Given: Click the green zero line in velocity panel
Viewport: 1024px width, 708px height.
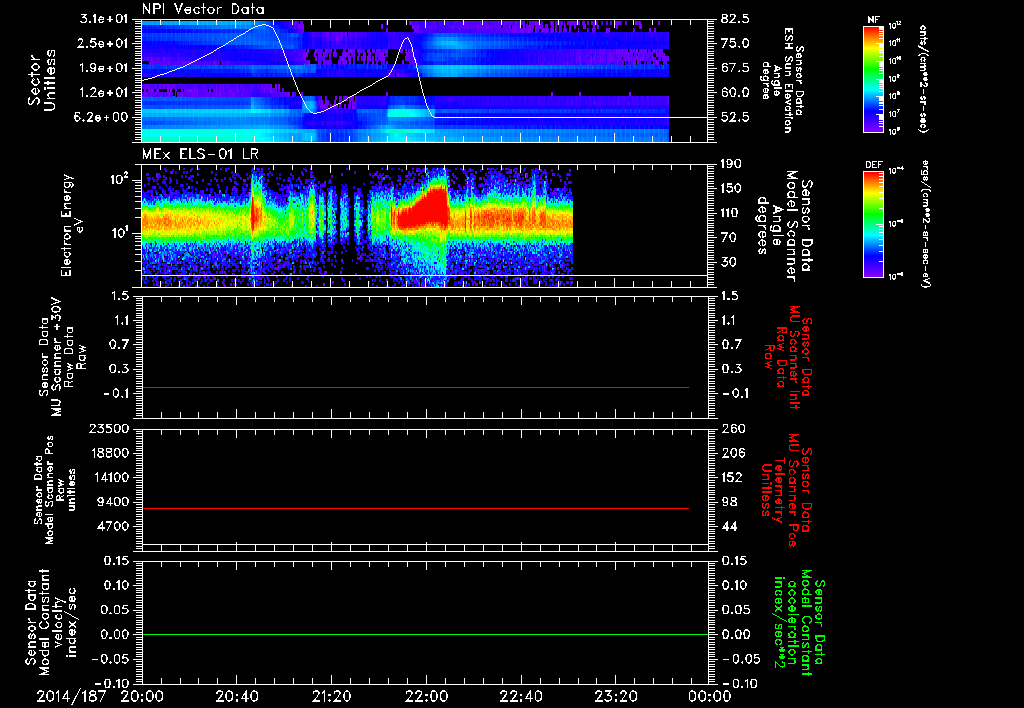Looking at the screenshot, I should coord(424,634).
